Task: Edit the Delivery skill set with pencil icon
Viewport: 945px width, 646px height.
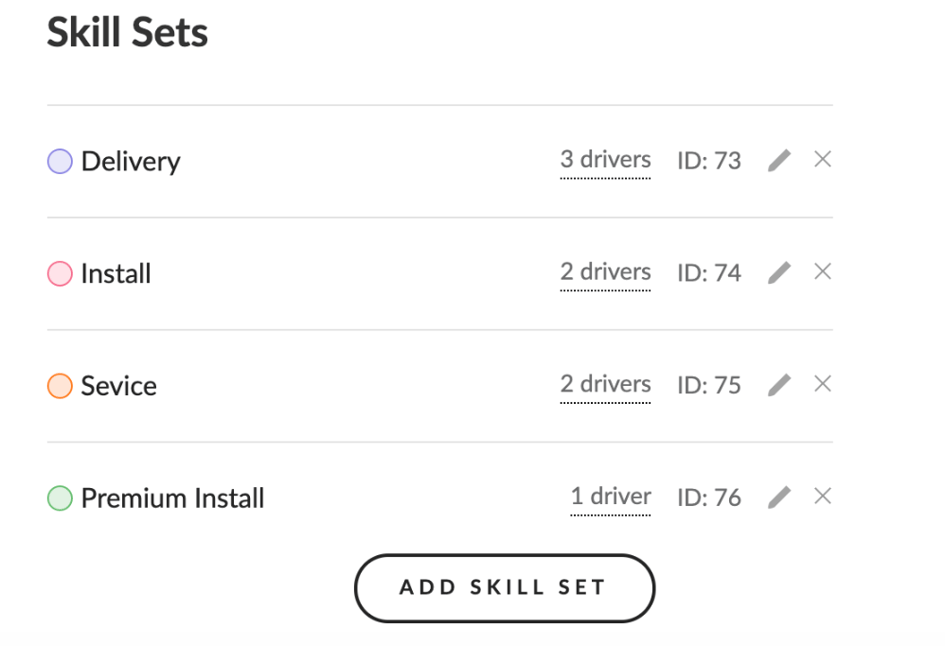Action: [x=779, y=160]
